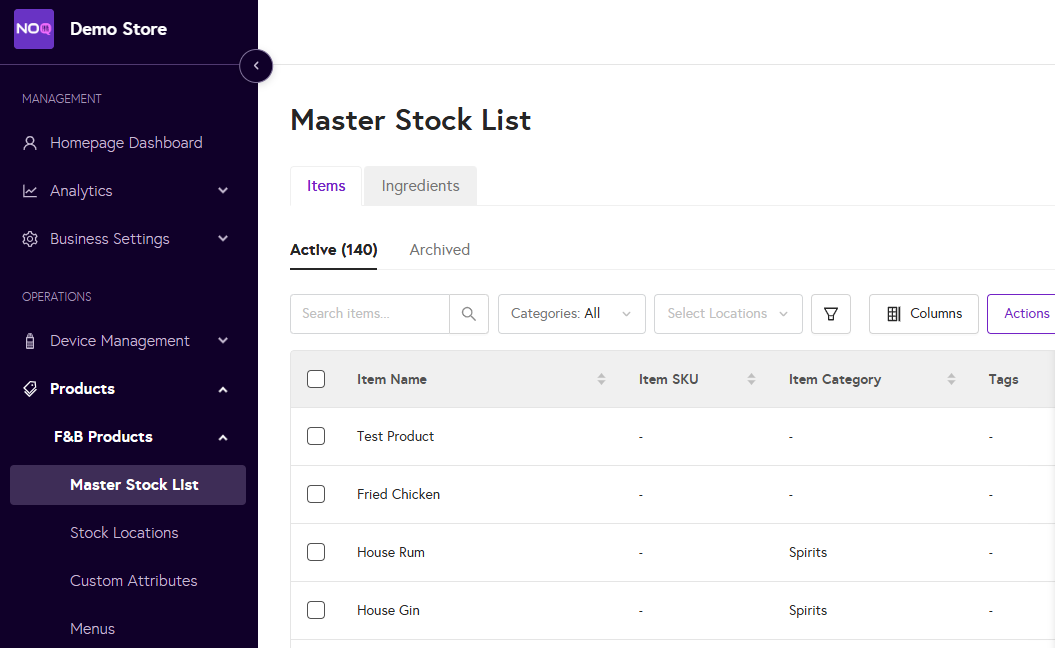Viewport: 1055px width, 648px height.
Task: Click into the Search items field
Action: point(370,314)
